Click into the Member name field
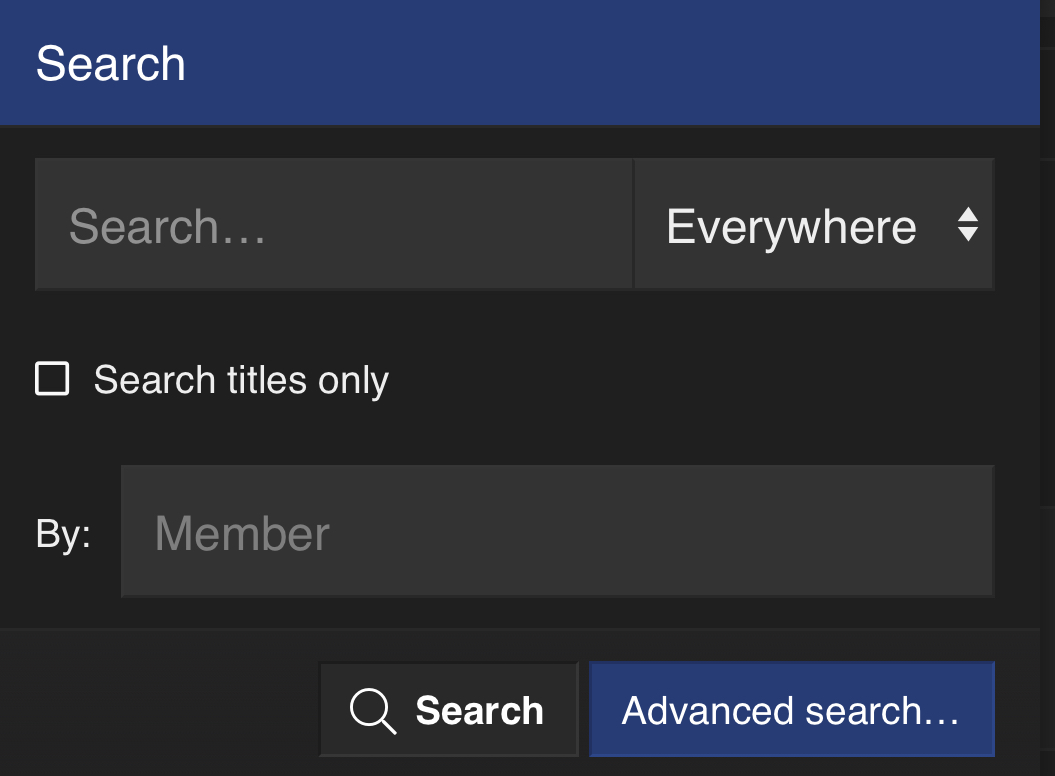This screenshot has height=776, width=1055. tap(557, 532)
